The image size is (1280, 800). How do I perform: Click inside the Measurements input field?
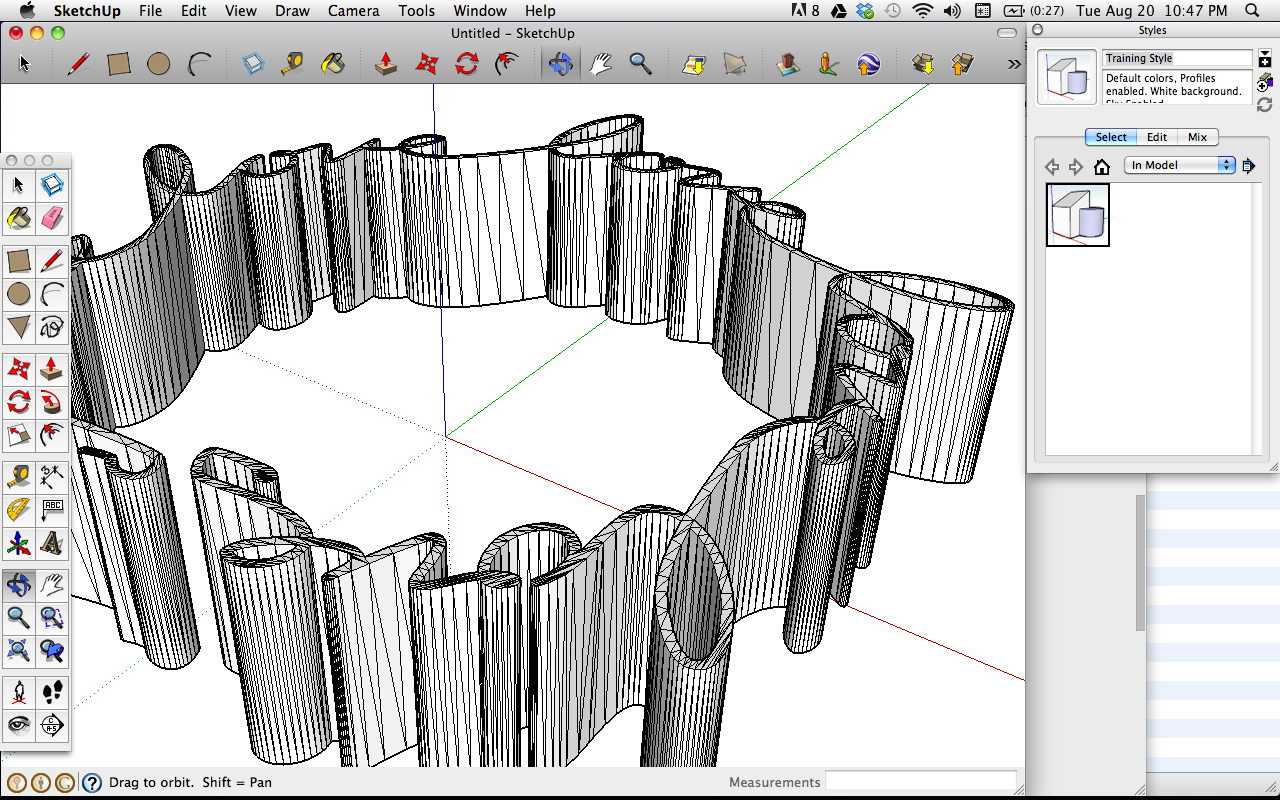point(920,781)
